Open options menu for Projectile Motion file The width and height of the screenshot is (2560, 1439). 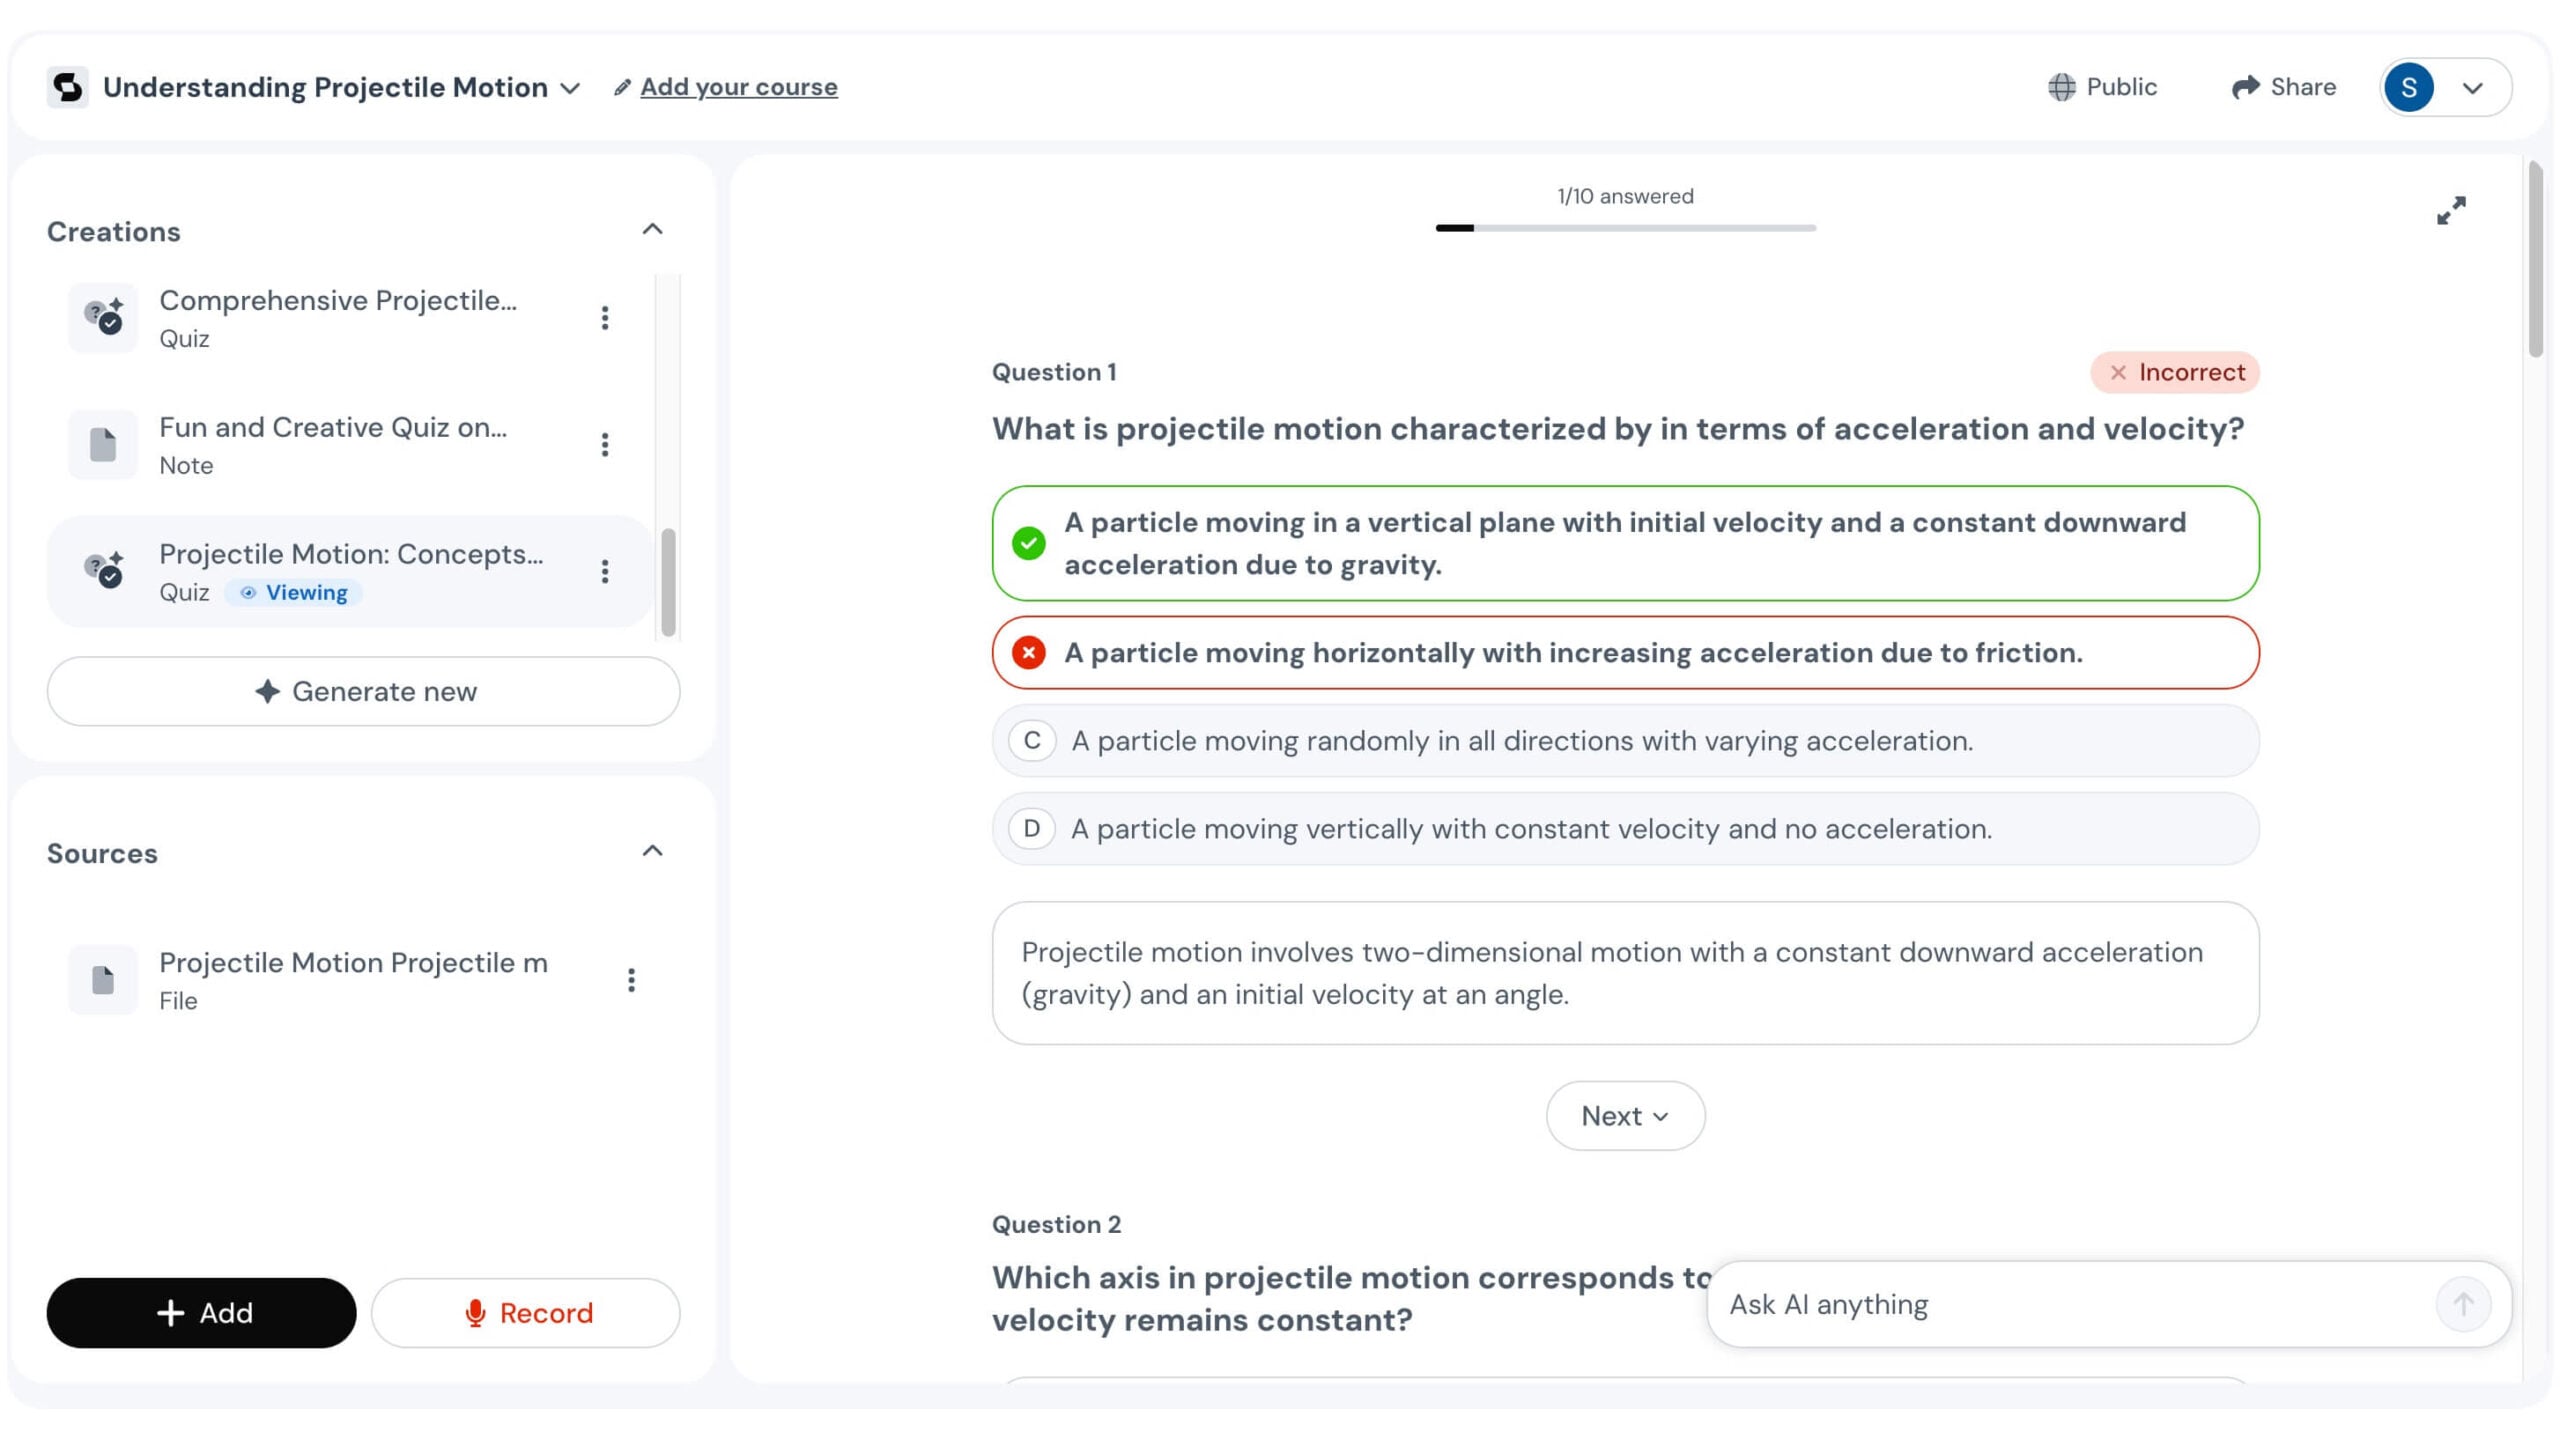coord(631,980)
